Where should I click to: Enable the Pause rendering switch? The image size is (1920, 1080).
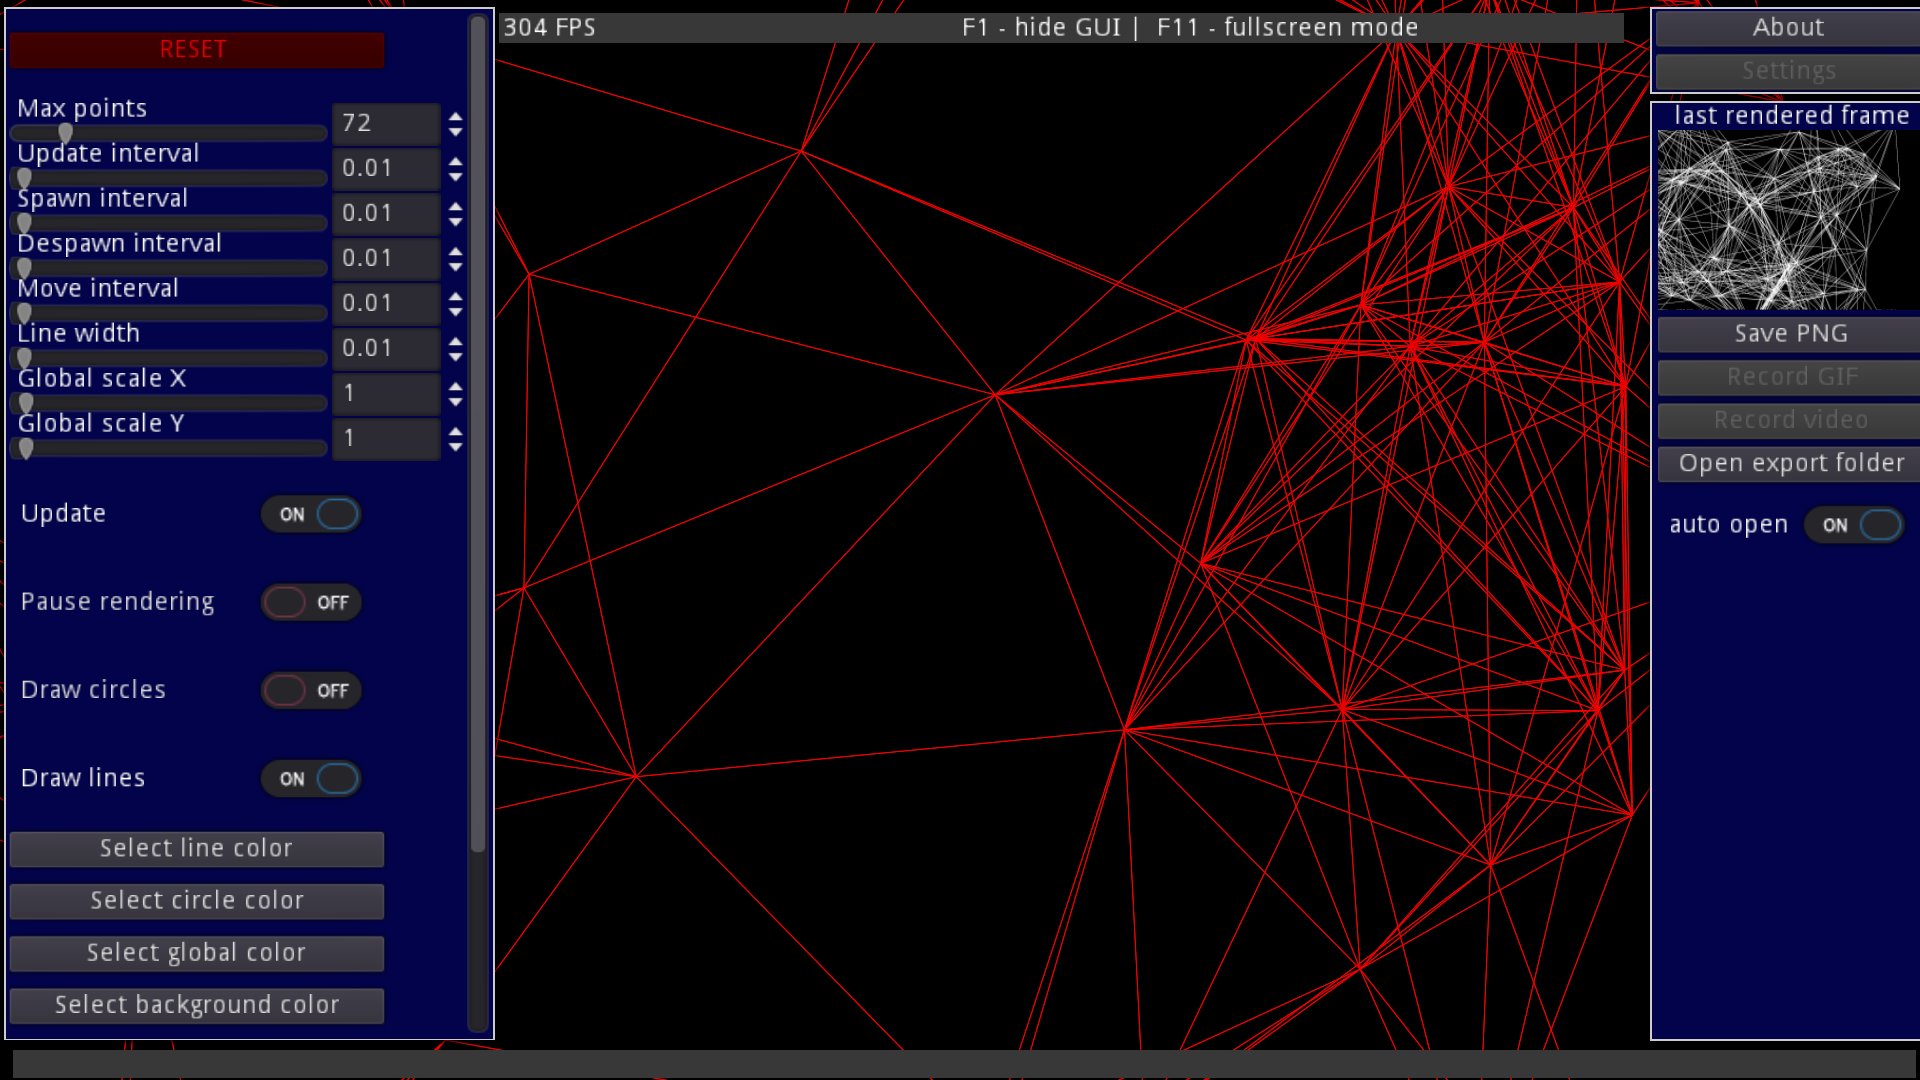coord(311,602)
